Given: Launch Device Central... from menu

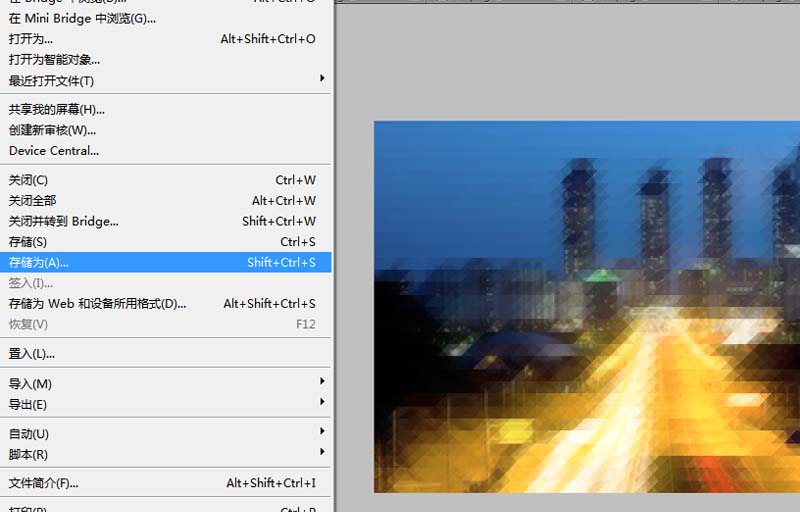Looking at the screenshot, I should pos(165,150).
